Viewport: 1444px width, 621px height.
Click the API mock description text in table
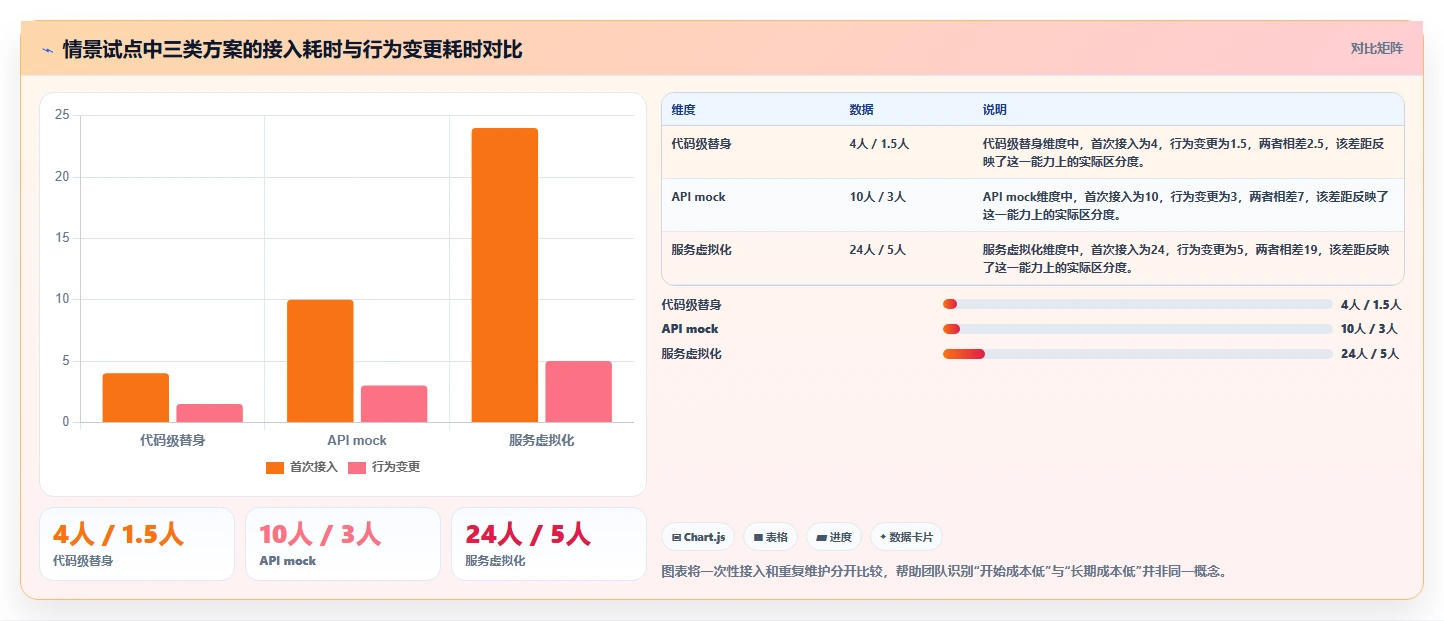(x=1186, y=205)
